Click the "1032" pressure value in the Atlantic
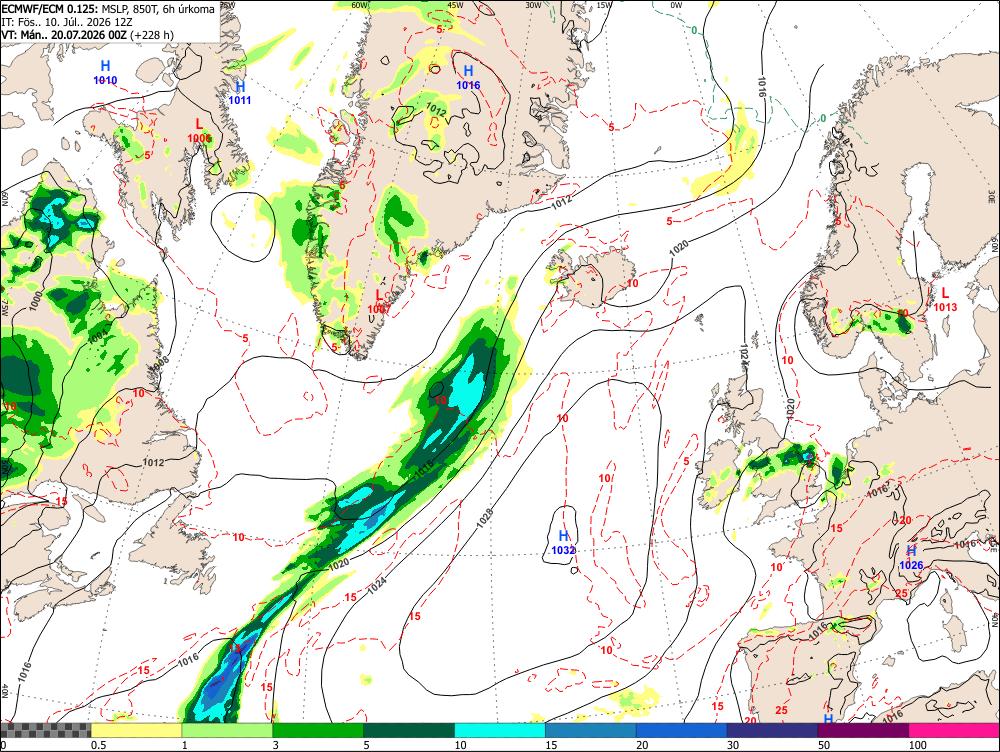 (x=564, y=550)
